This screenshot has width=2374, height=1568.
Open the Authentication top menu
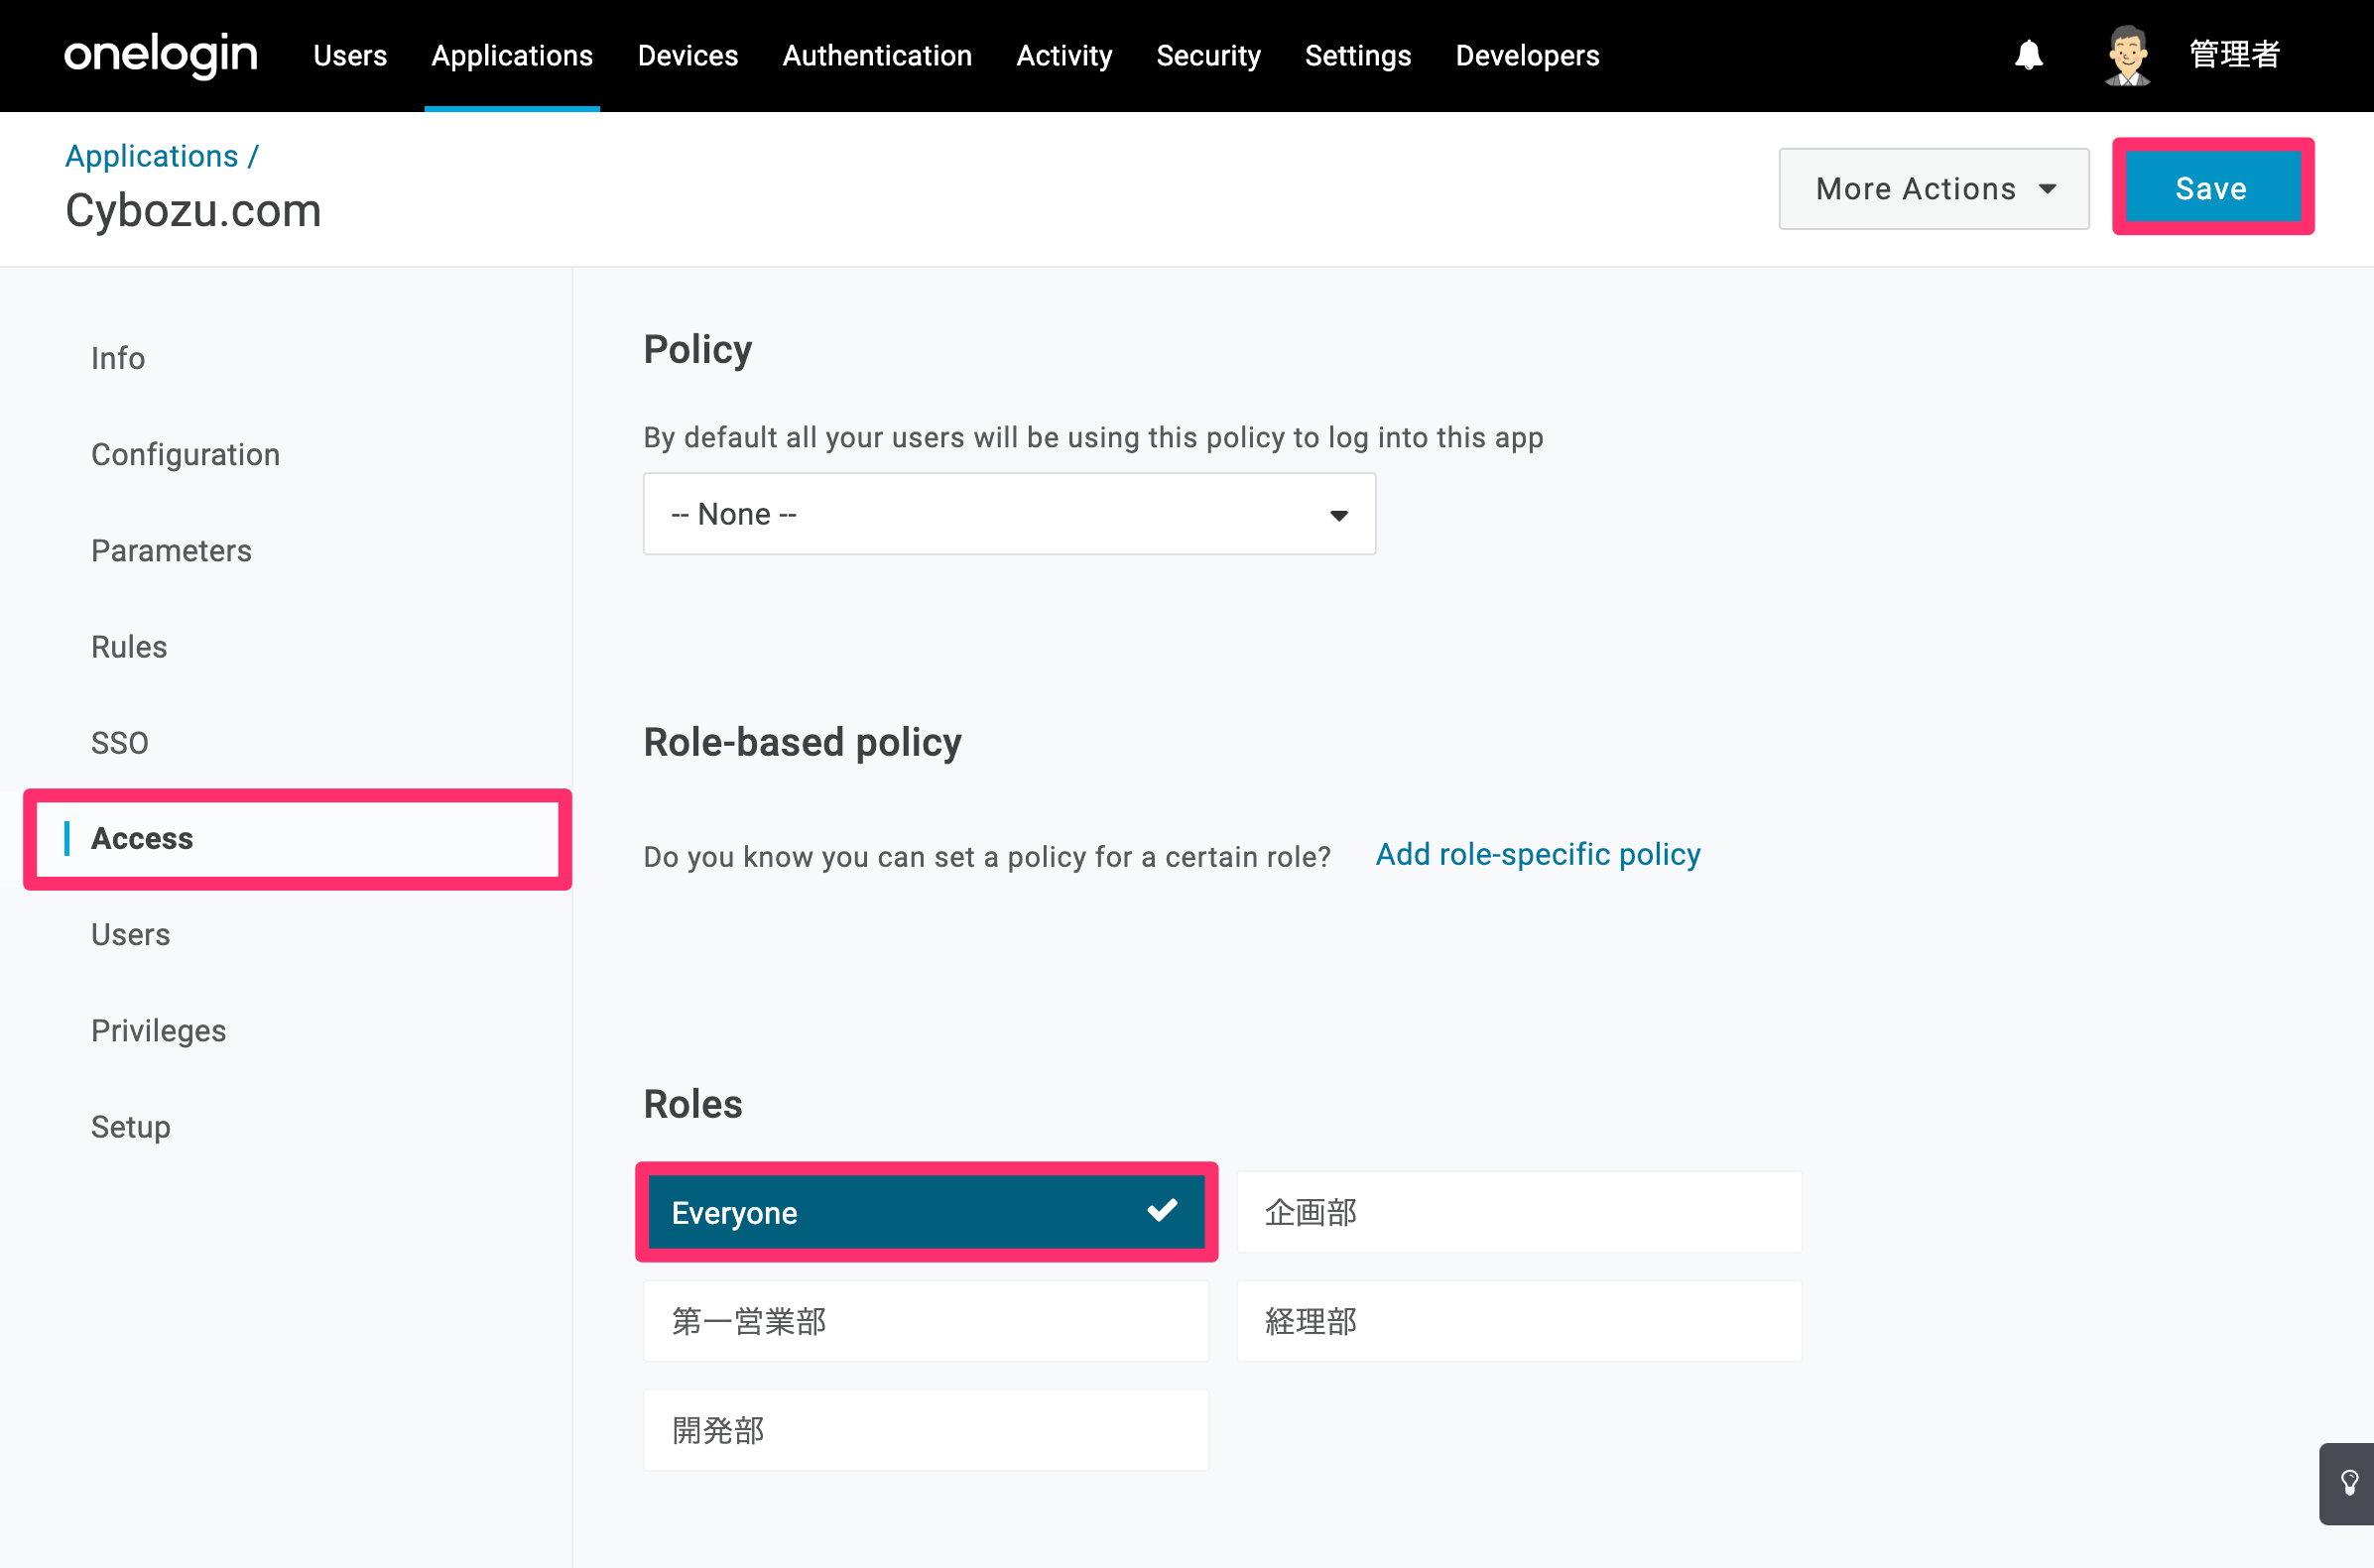(877, 56)
